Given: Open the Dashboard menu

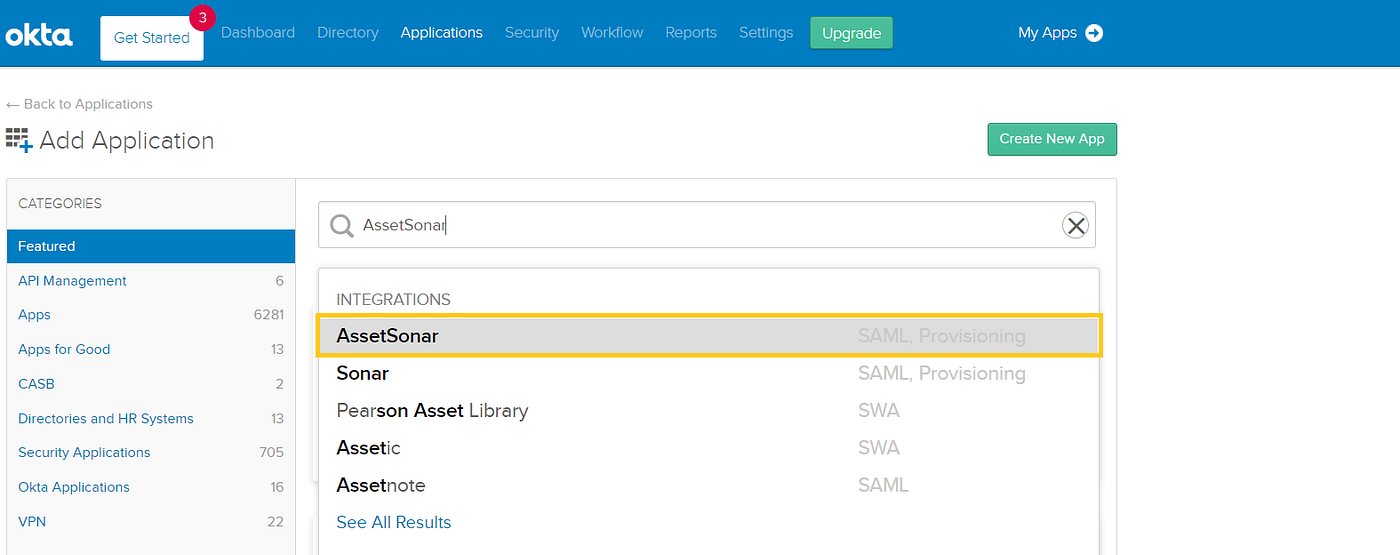Looking at the screenshot, I should coord(258,33).
